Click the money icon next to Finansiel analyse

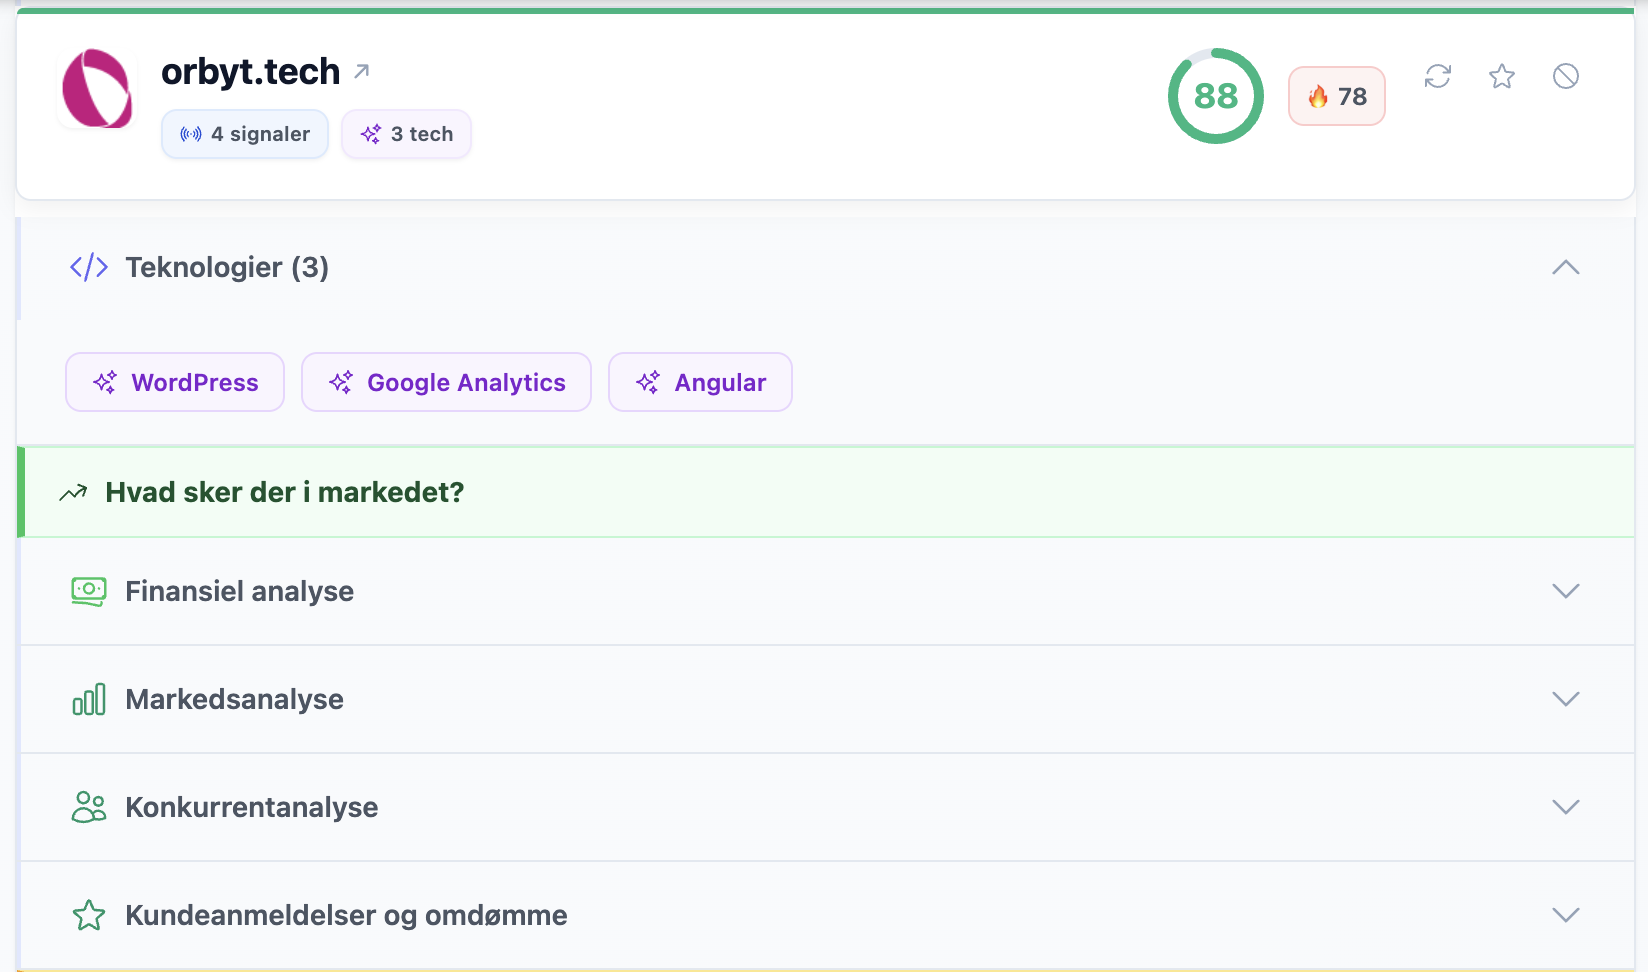(x=88, y=591)
